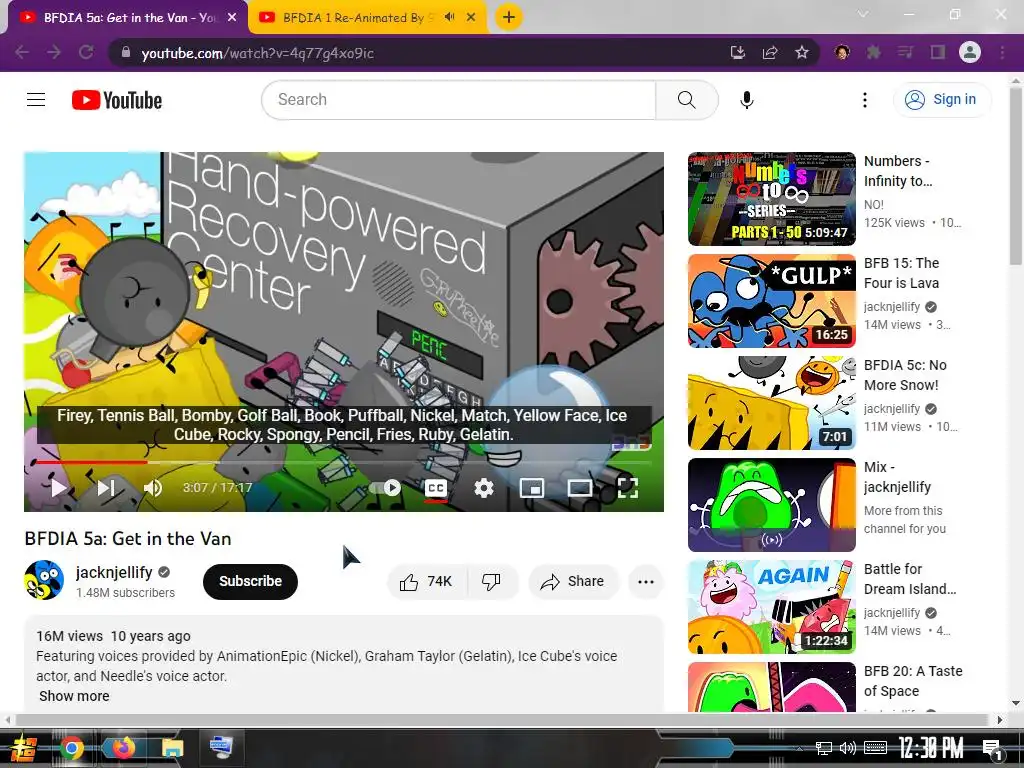Screen dimensions: 1024x768
Task: Open Chrome from the taskbar
Action: [72, 748]
